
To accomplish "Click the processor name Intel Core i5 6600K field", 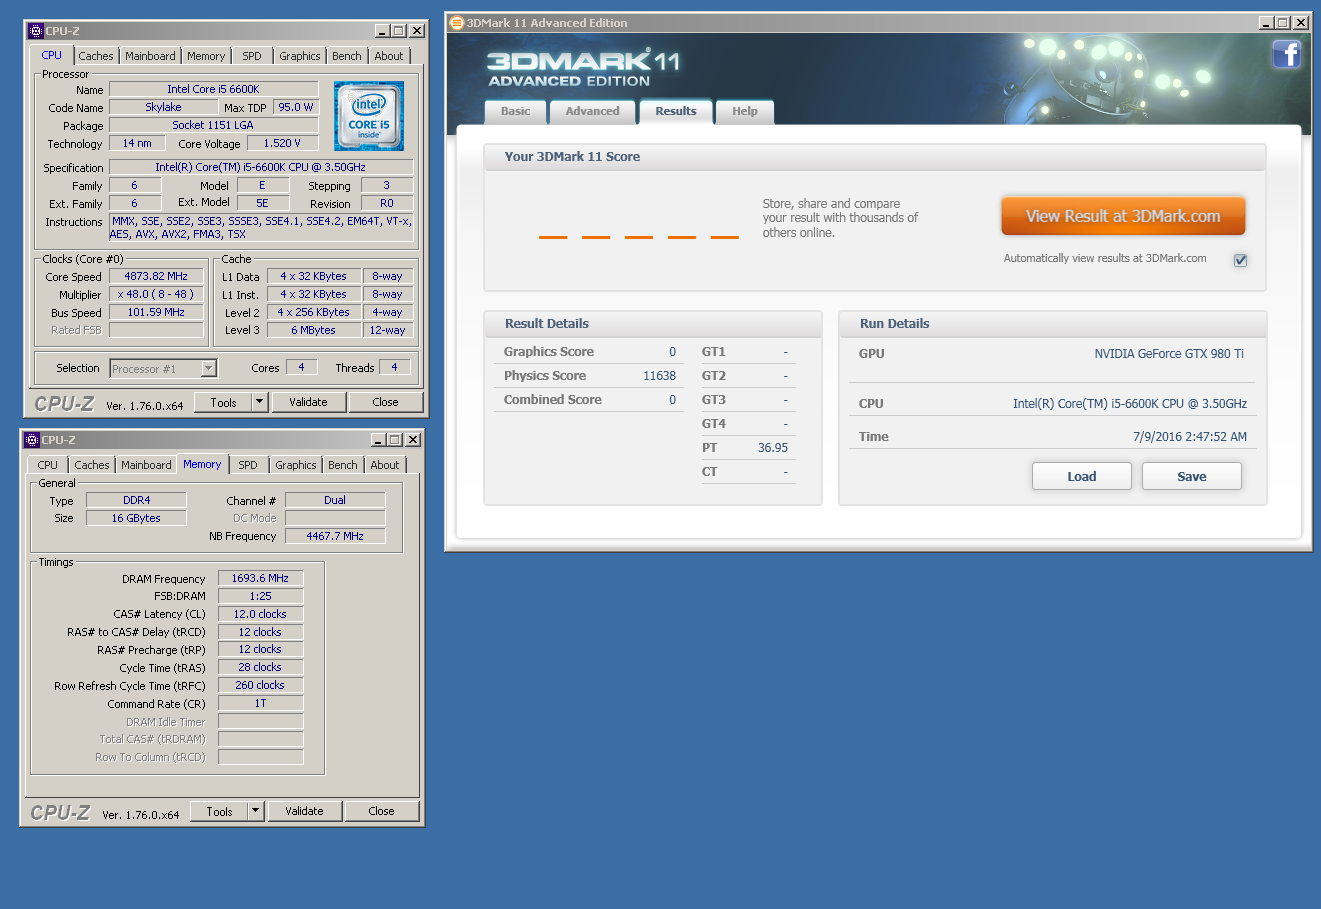I will 213,89.
